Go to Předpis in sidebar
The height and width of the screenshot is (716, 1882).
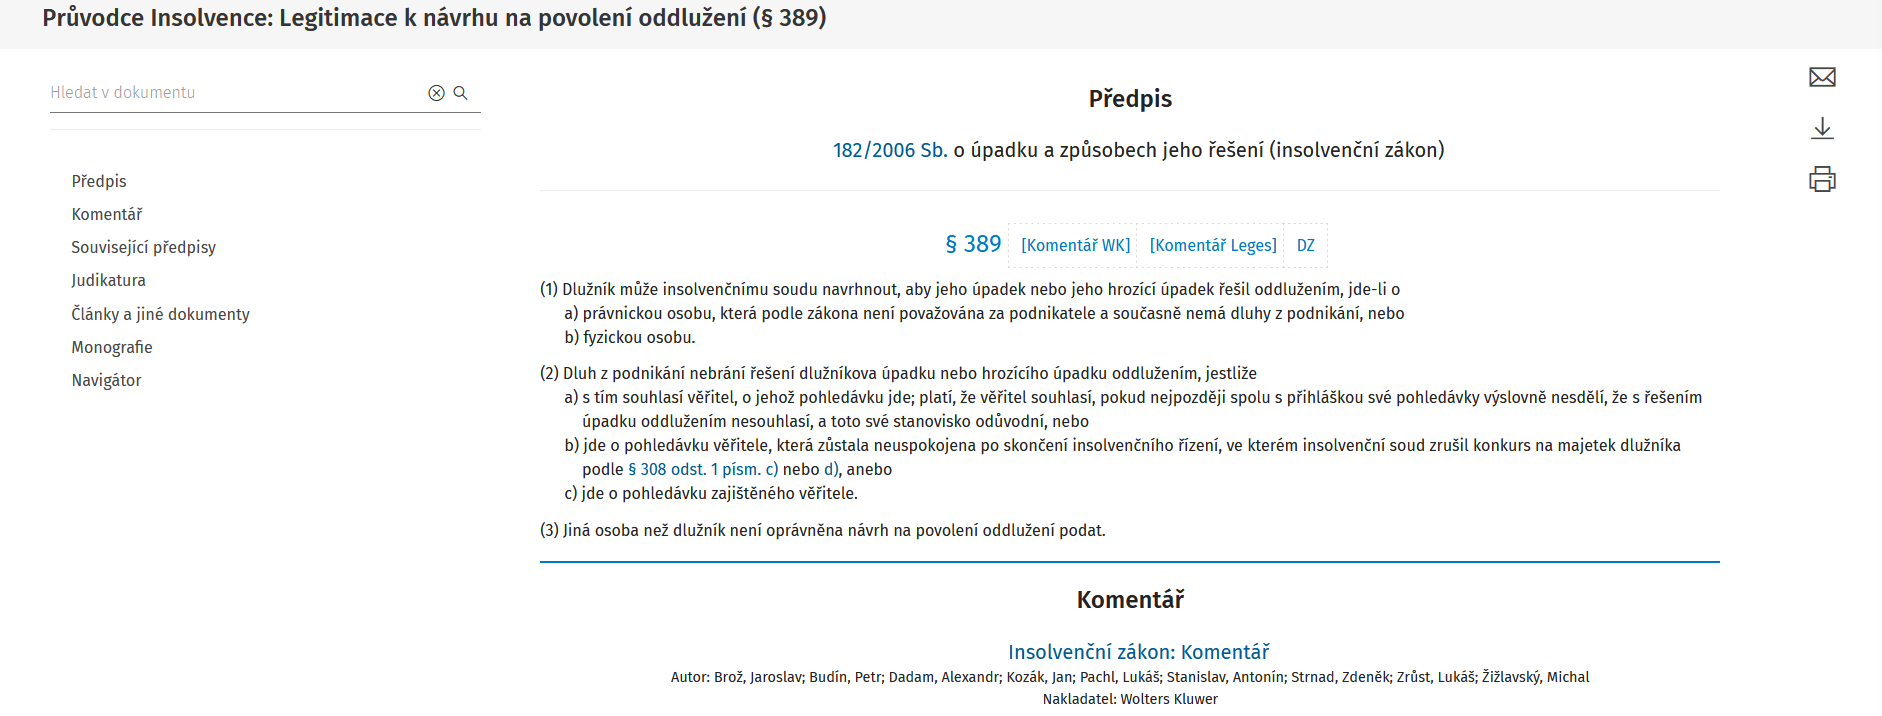click(x=99, y=181)
